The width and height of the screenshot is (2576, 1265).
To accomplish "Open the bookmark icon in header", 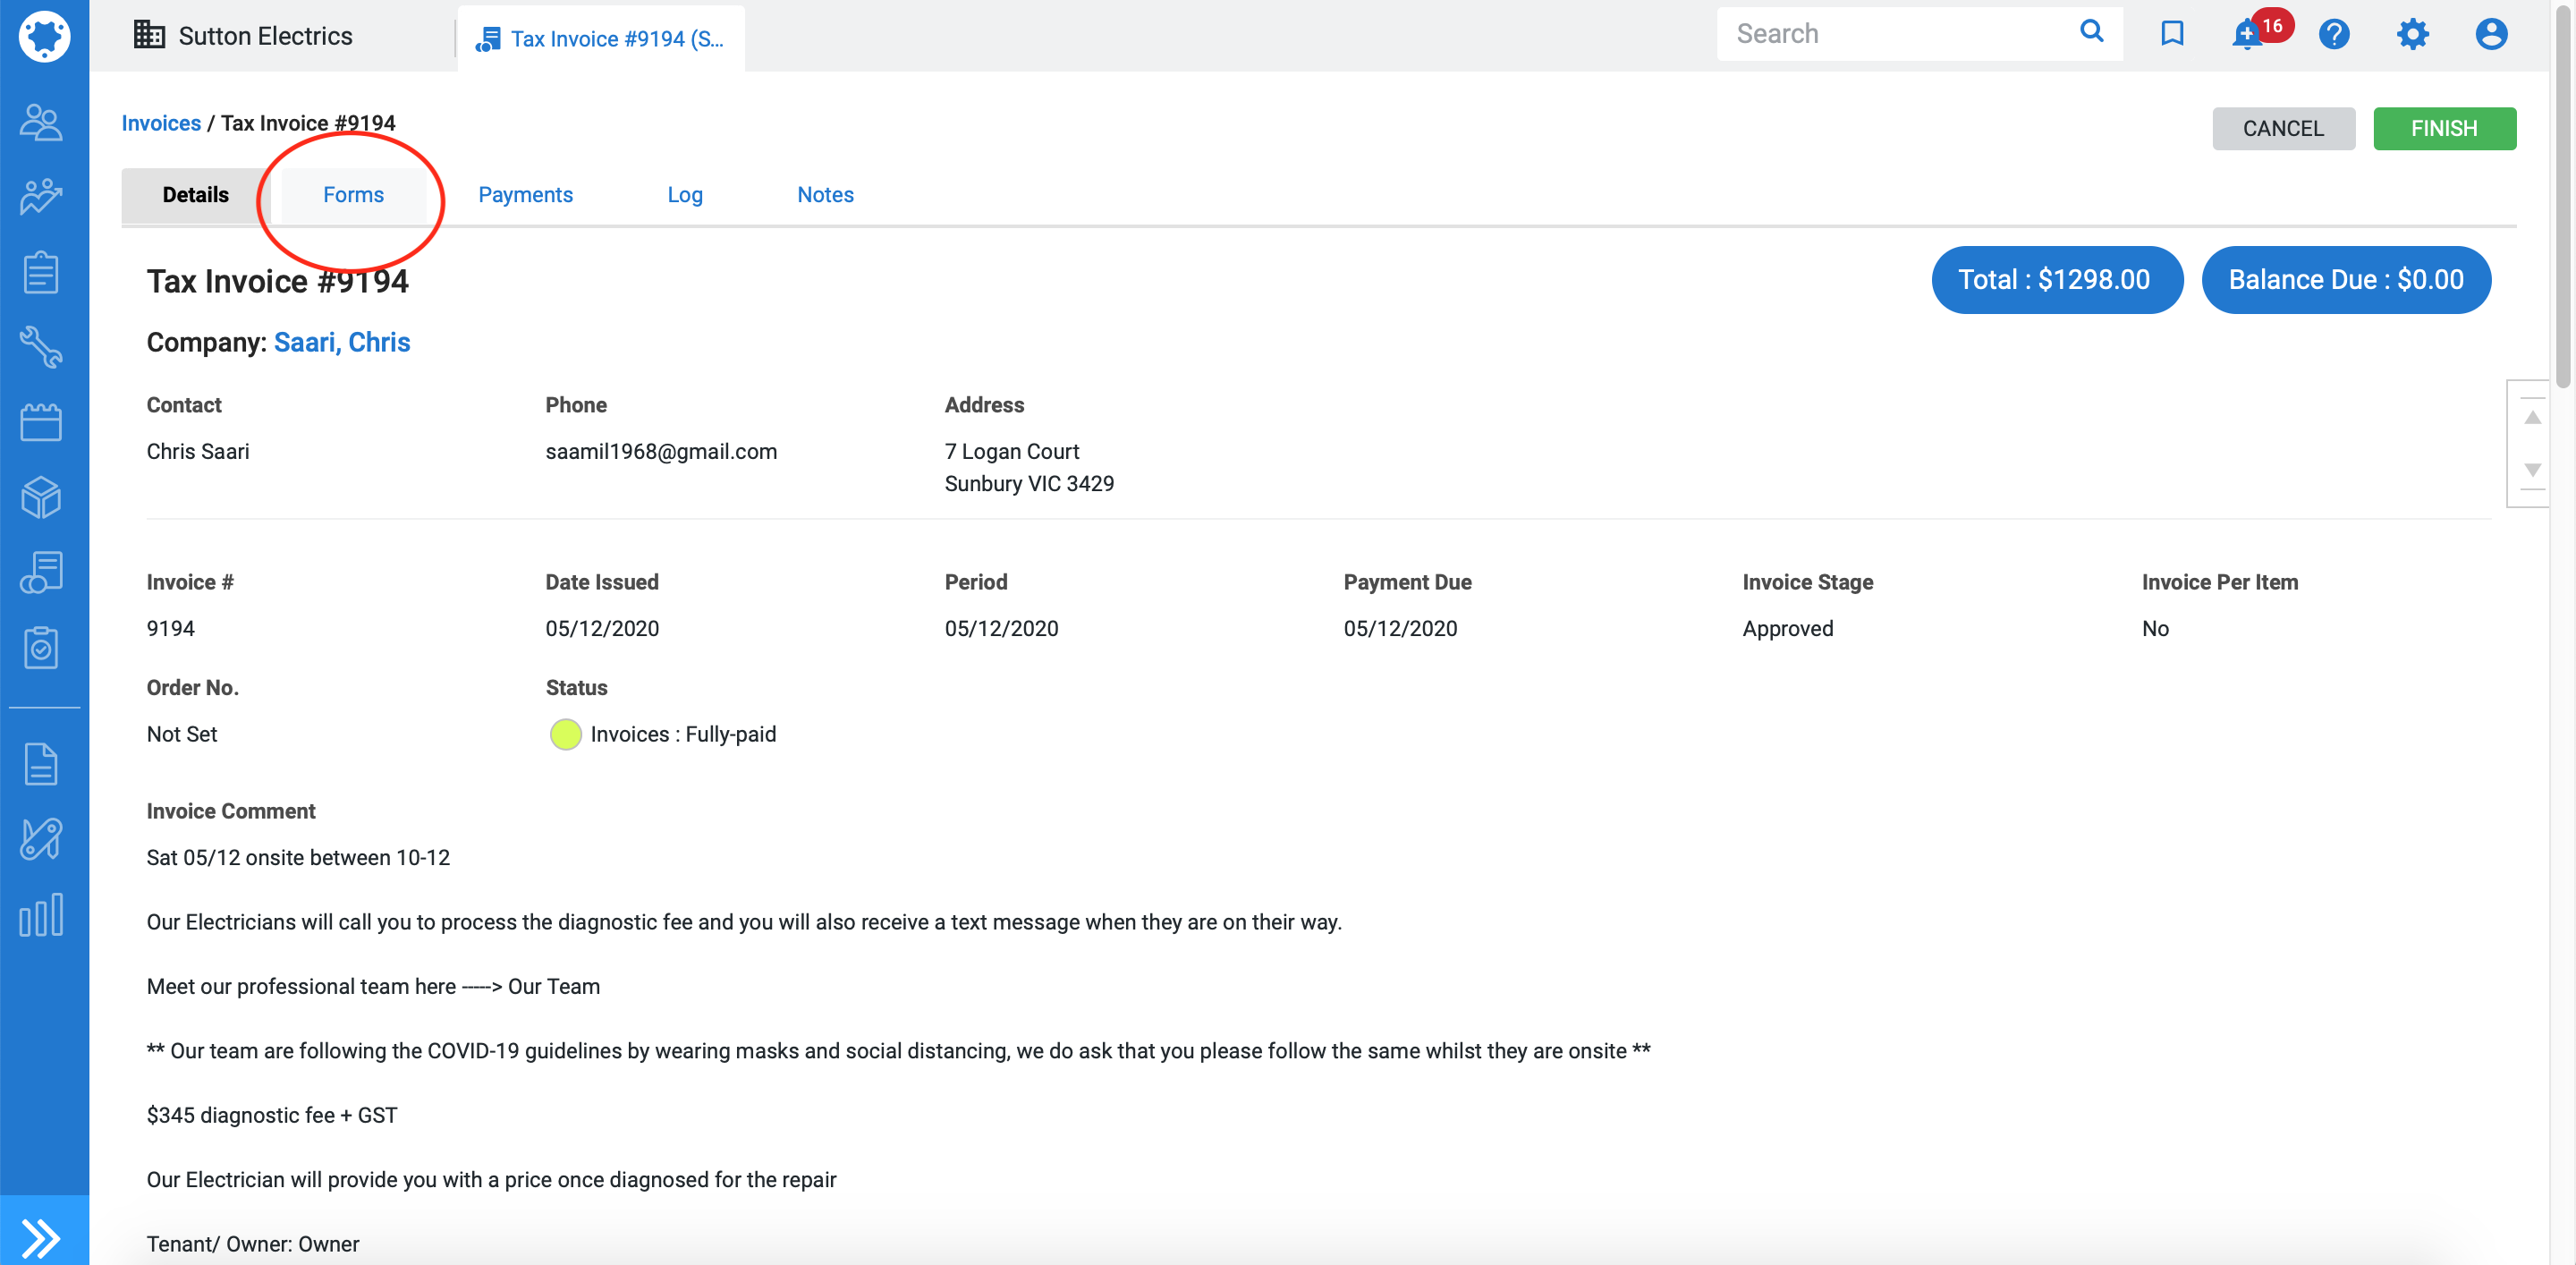I will pos(2171,34).
